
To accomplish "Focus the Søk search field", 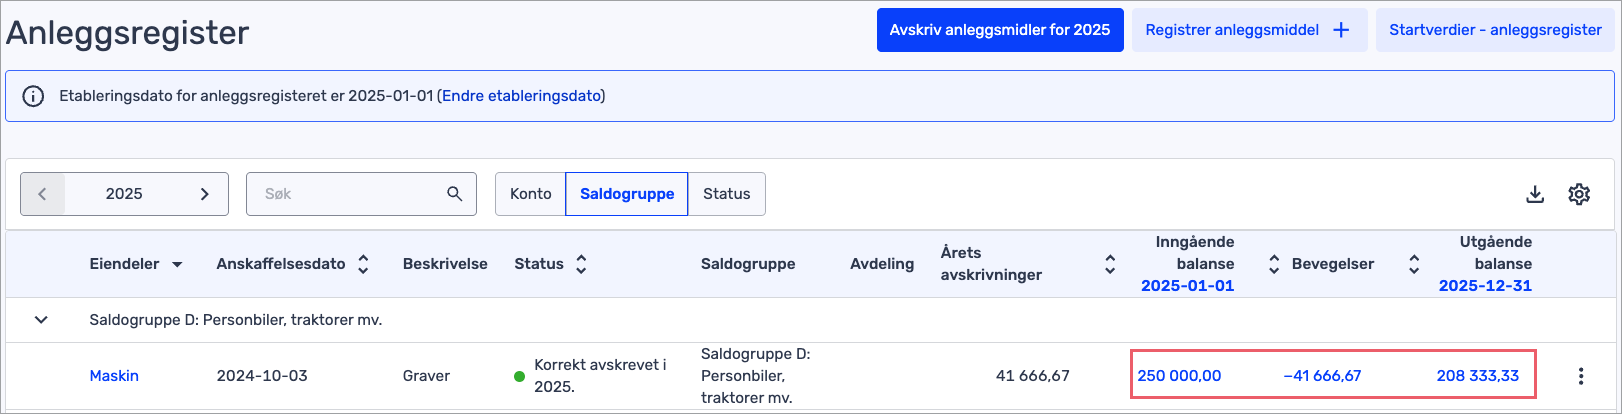I will tap(345, 194).
